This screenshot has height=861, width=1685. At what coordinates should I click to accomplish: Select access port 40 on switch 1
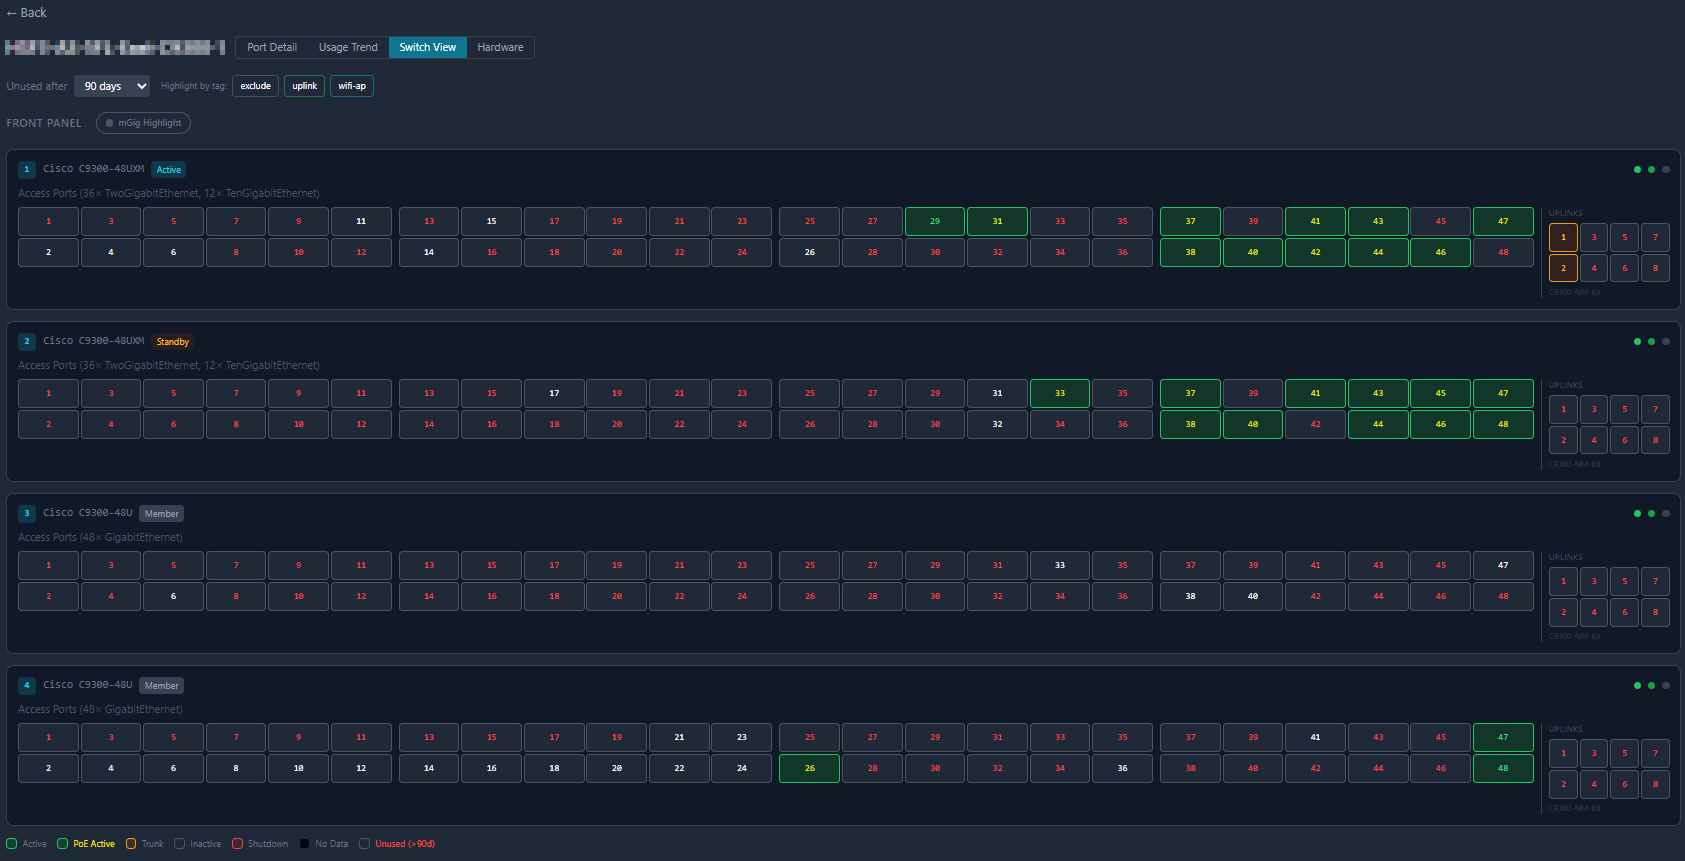click(1253, 252)
